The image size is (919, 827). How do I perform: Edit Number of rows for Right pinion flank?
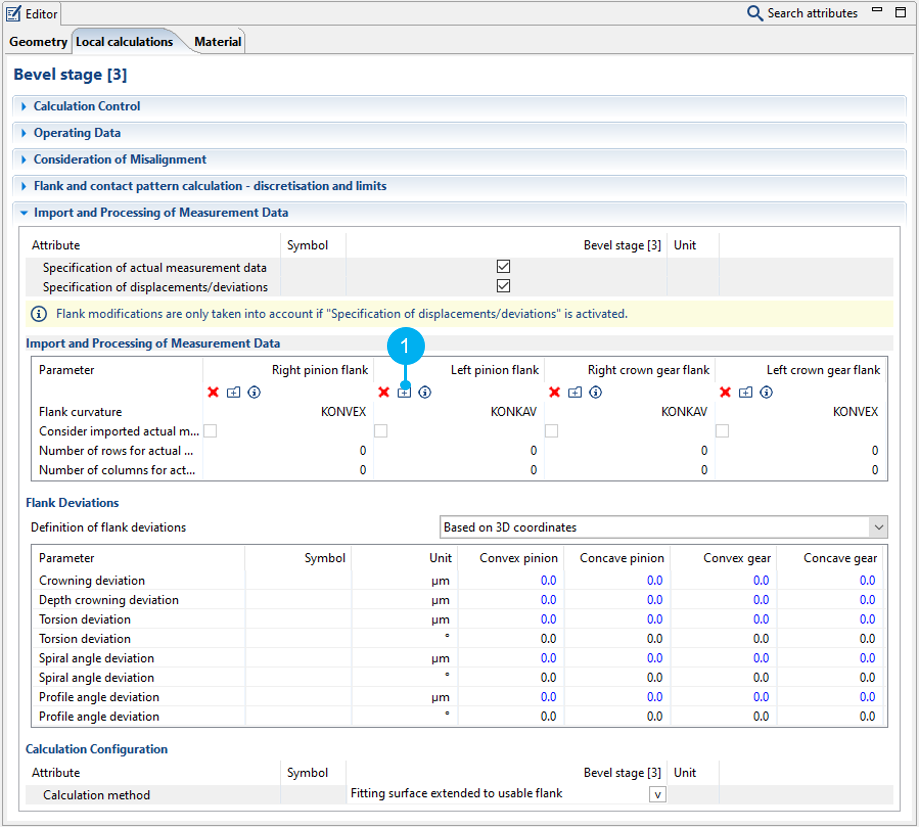361,450
